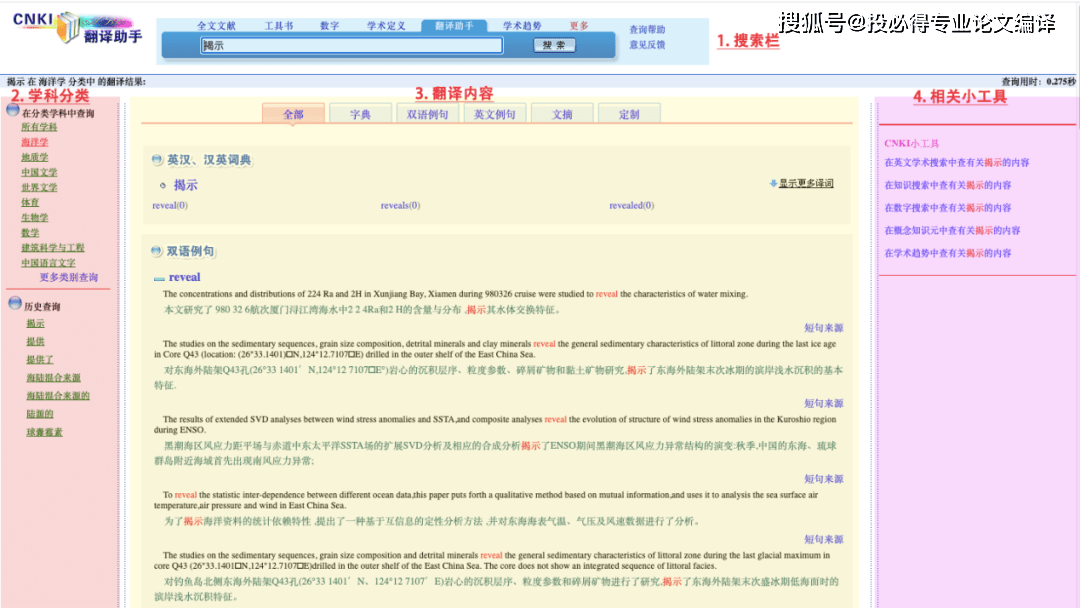Click the 查询用时 0.275秒 status text

(1038, 81)
